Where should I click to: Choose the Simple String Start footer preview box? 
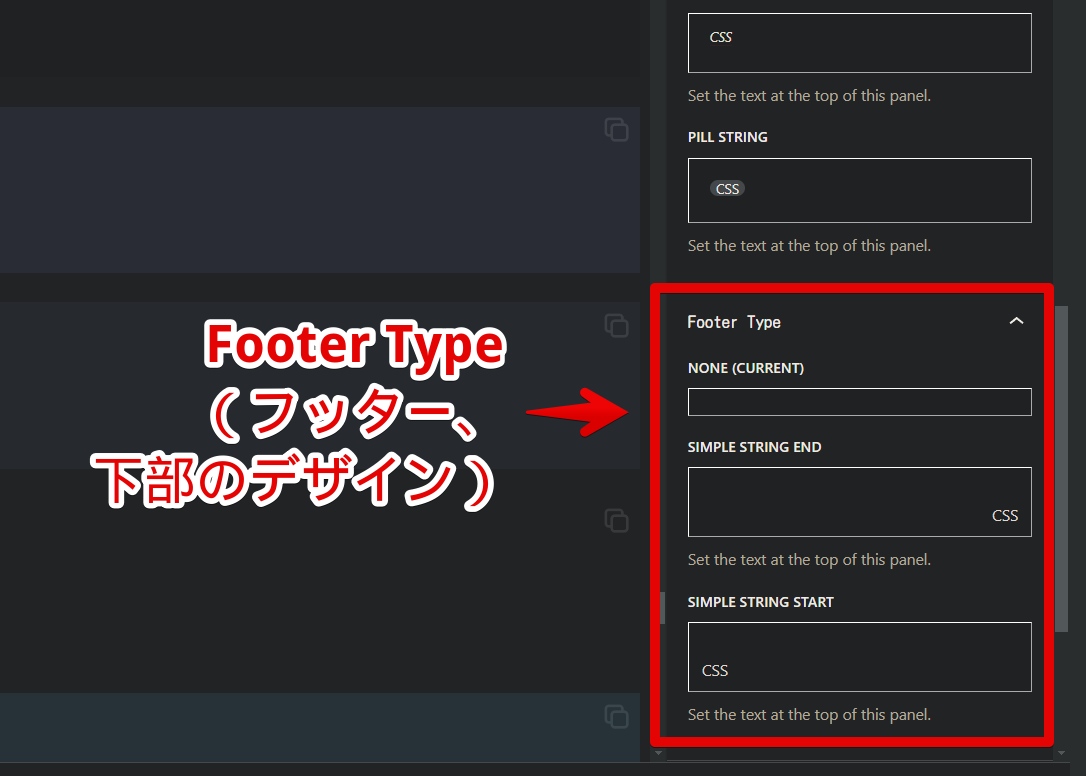[860, 657]
